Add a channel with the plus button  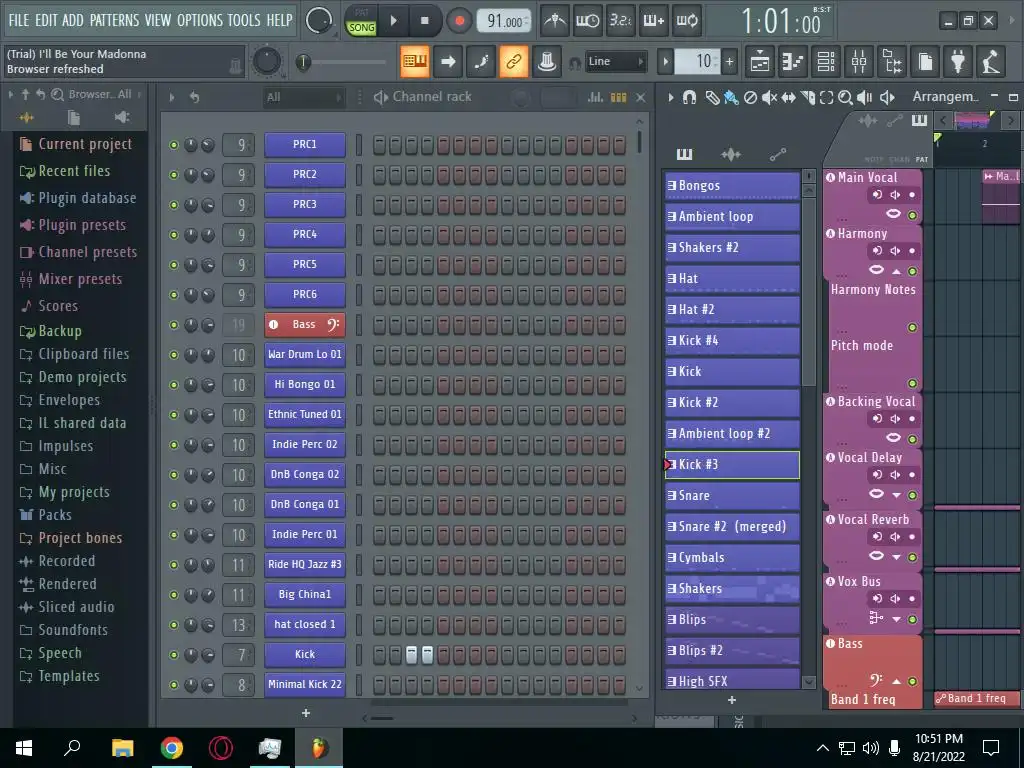point(306,713)
